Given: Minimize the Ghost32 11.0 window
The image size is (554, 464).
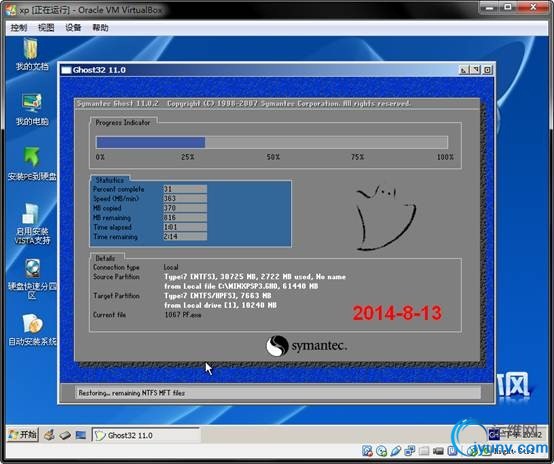Looking at the screenshot, I should 463,70.
